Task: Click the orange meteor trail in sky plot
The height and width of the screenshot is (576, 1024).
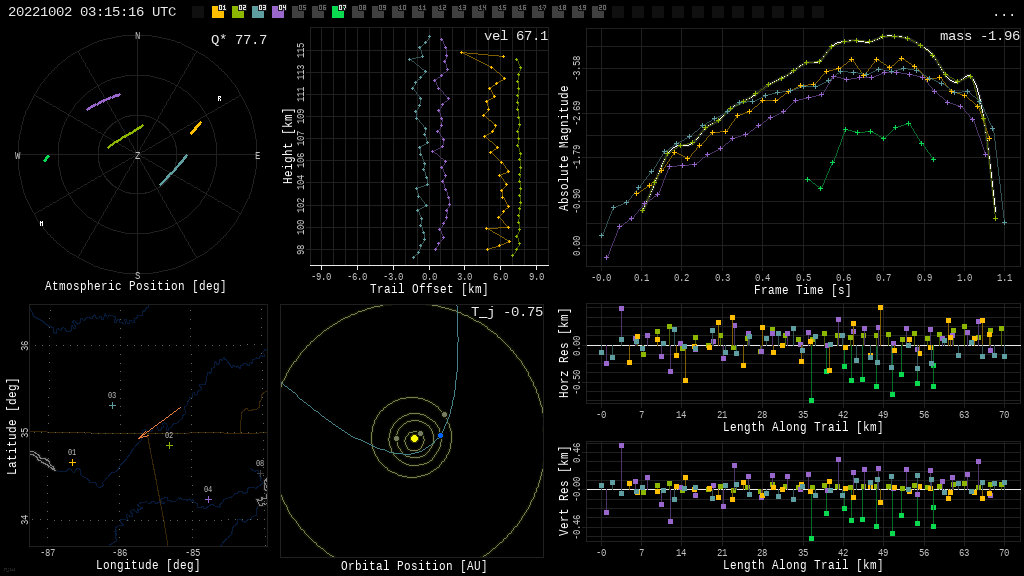Action: (196, 128)
